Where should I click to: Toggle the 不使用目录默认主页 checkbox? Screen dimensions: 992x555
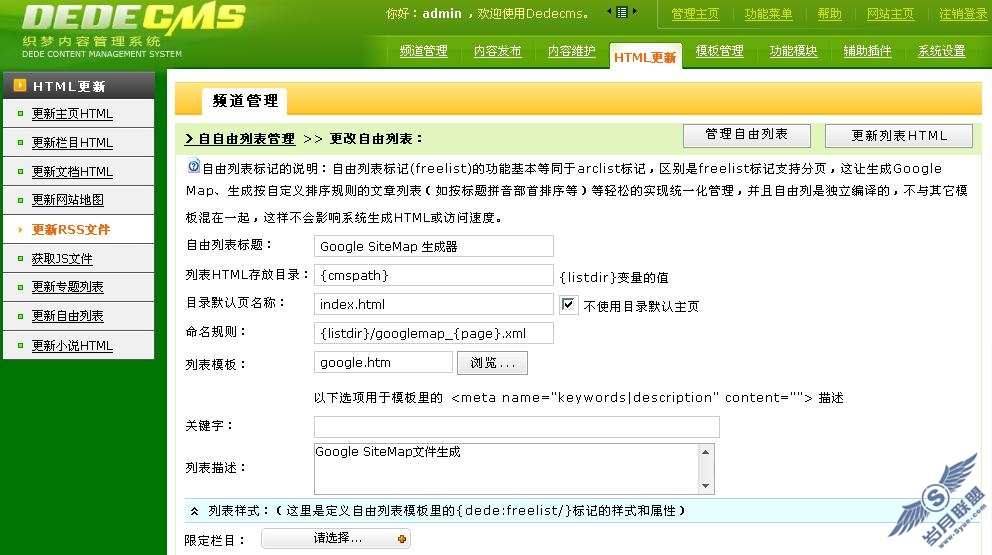click(x=569, y=305)
